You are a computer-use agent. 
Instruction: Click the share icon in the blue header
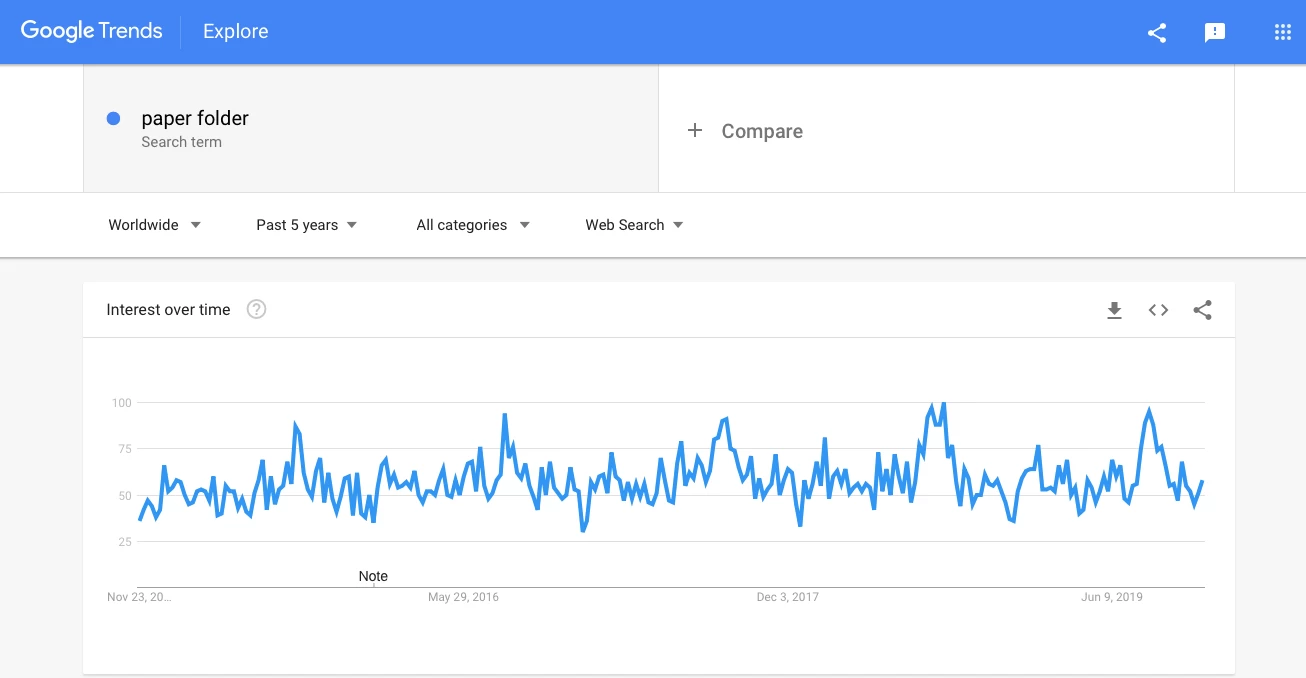pyautogui.click(x=1157, y=32)
